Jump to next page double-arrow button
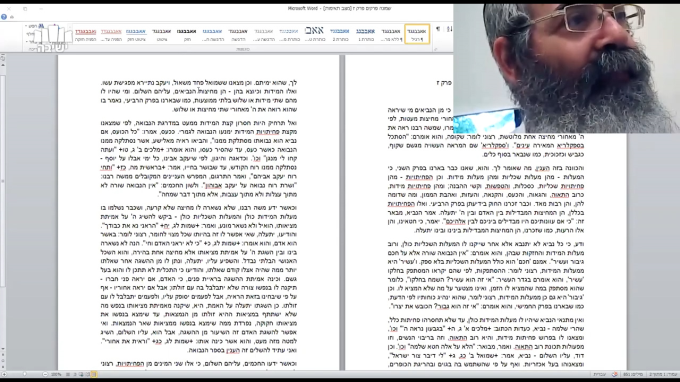680x382 pixels. [x=3, y=366]
